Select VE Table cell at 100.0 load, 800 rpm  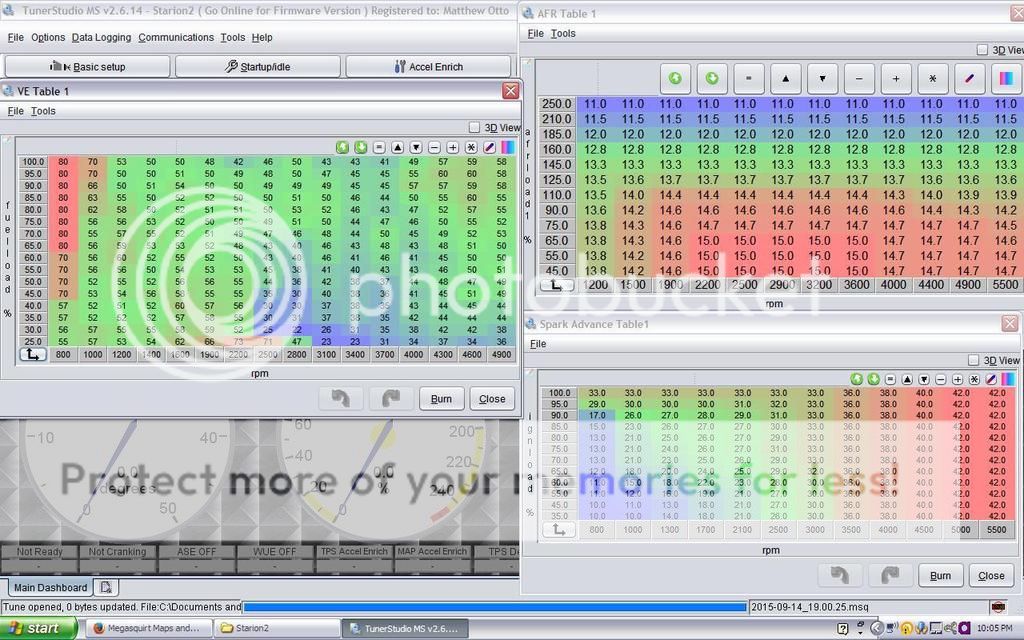tap(63, 162)
